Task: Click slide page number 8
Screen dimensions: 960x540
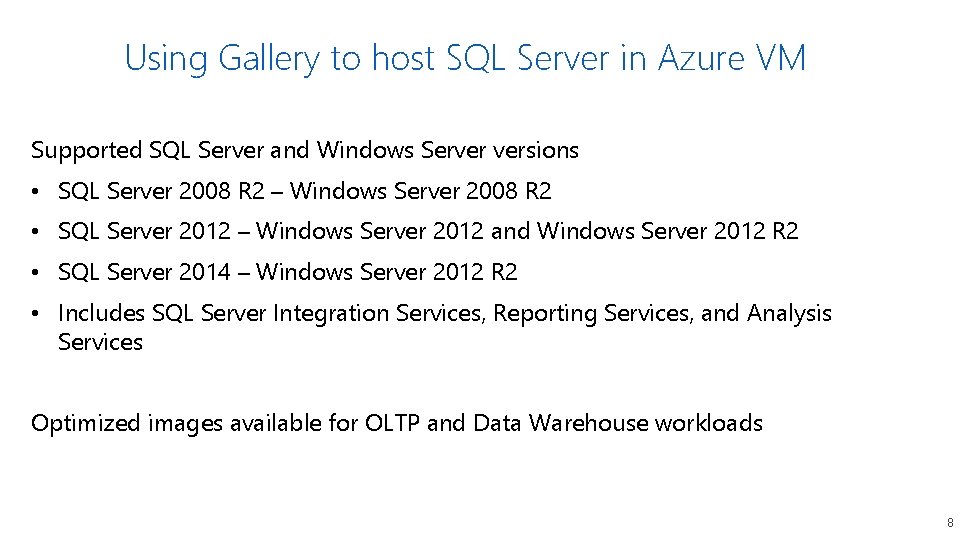Action: [950, 523]
